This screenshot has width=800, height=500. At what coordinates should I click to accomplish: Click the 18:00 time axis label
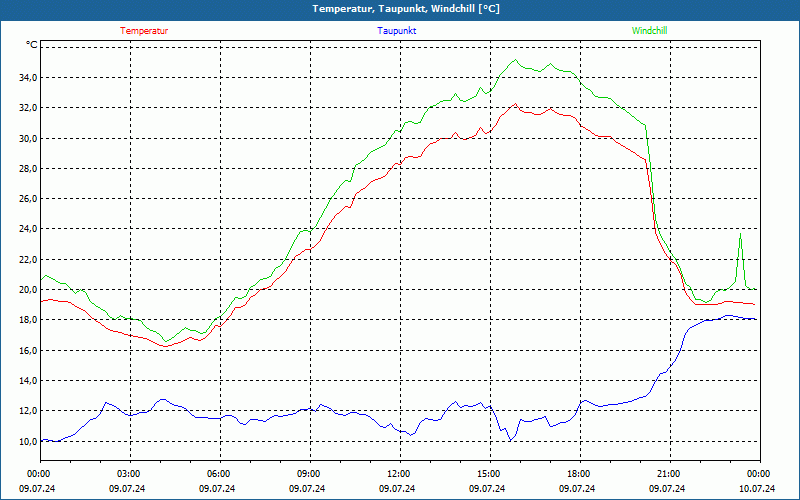[579, 474]
